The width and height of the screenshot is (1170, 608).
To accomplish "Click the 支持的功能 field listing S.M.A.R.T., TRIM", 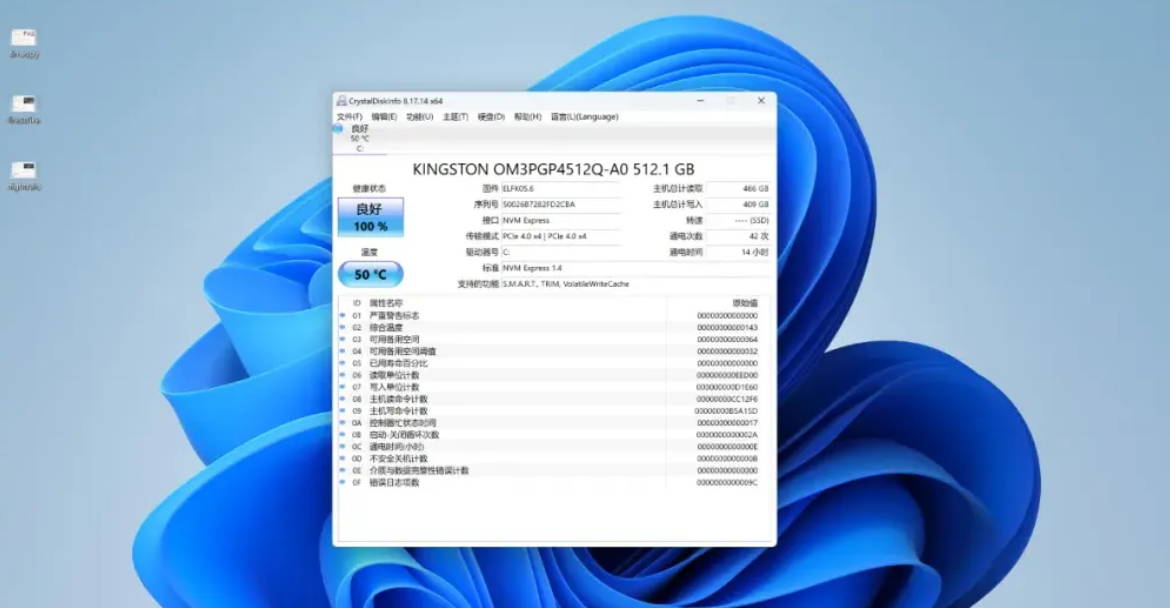I will coord(635,284).
